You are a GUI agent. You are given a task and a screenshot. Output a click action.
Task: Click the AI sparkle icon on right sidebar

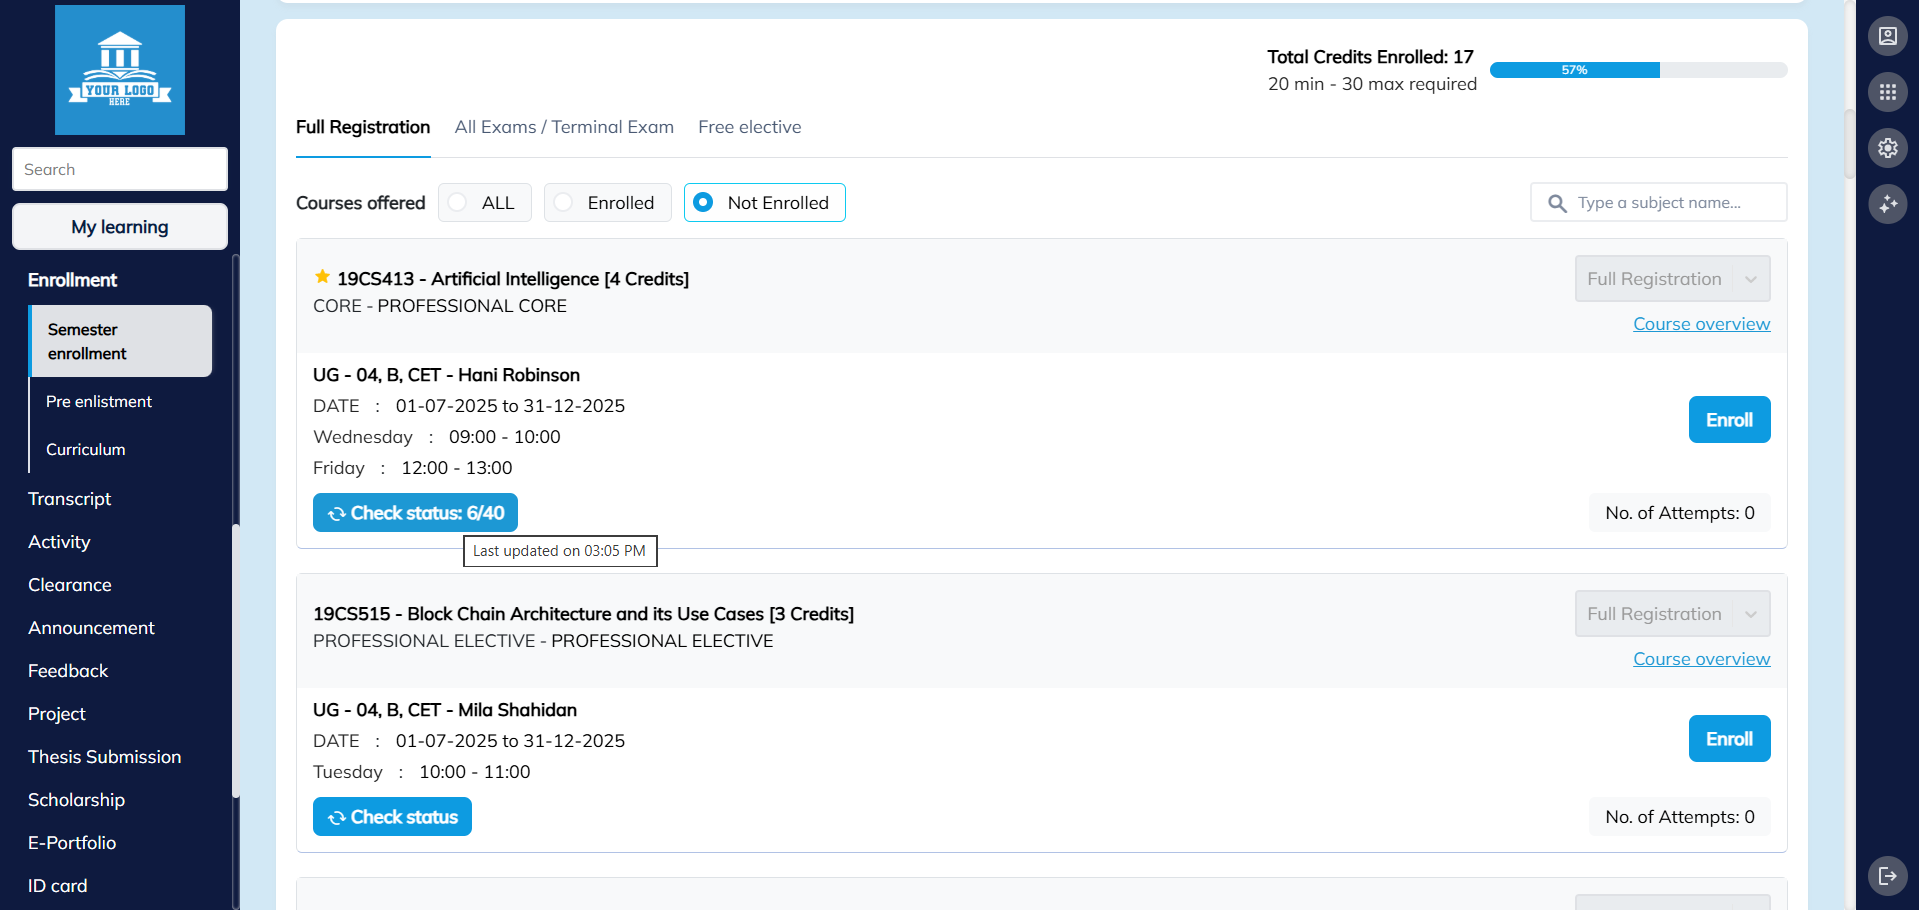click(x=1888, y=204)
